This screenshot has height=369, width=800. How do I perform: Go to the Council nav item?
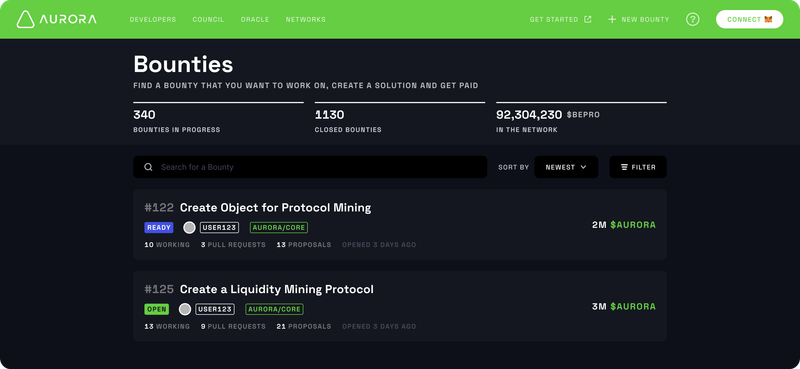point(208,19)
